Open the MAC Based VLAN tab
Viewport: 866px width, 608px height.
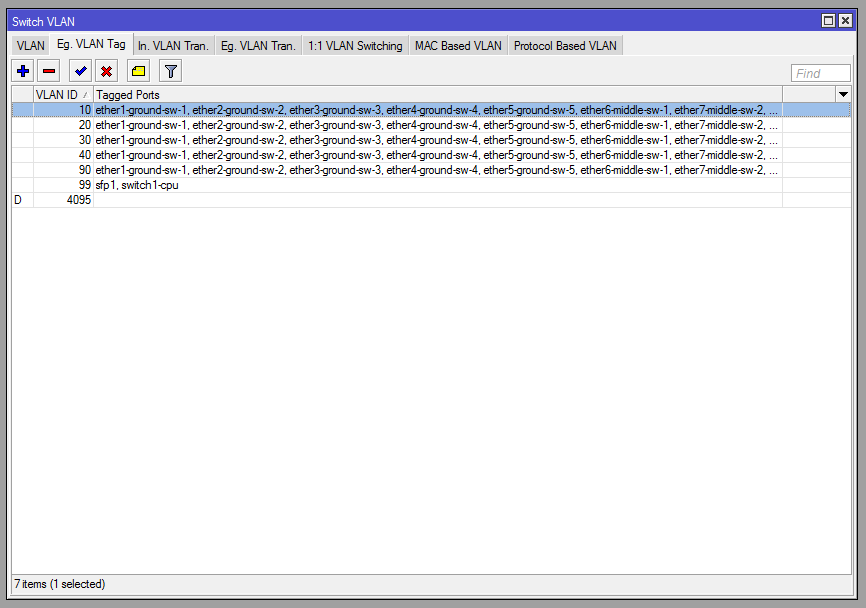tap(457, 44)
